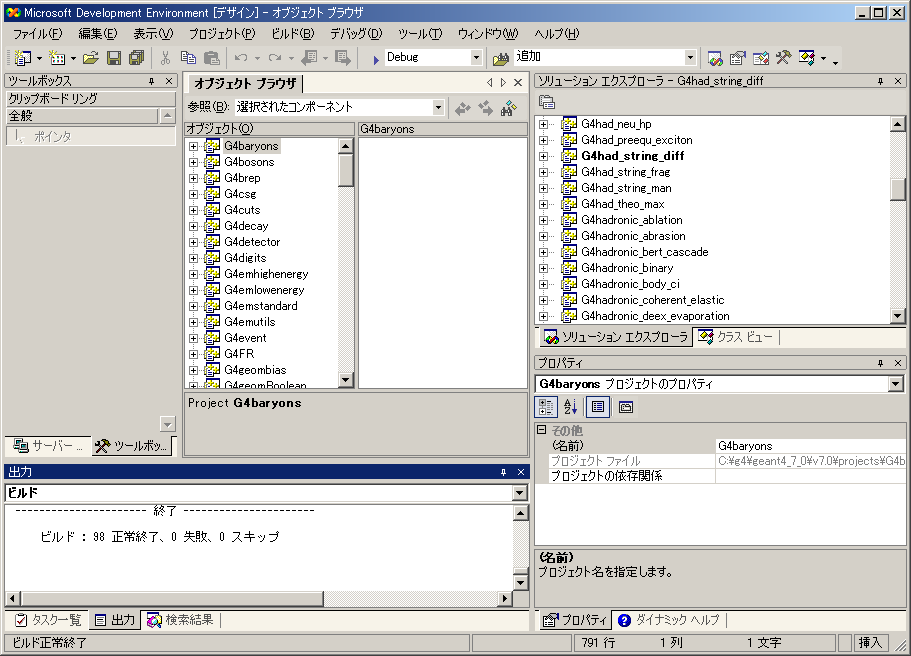Image resolution: width=911 pixels, height=656 pixels.
Task: Click the Categorized view icon in Properties
Action: point(546,407)
